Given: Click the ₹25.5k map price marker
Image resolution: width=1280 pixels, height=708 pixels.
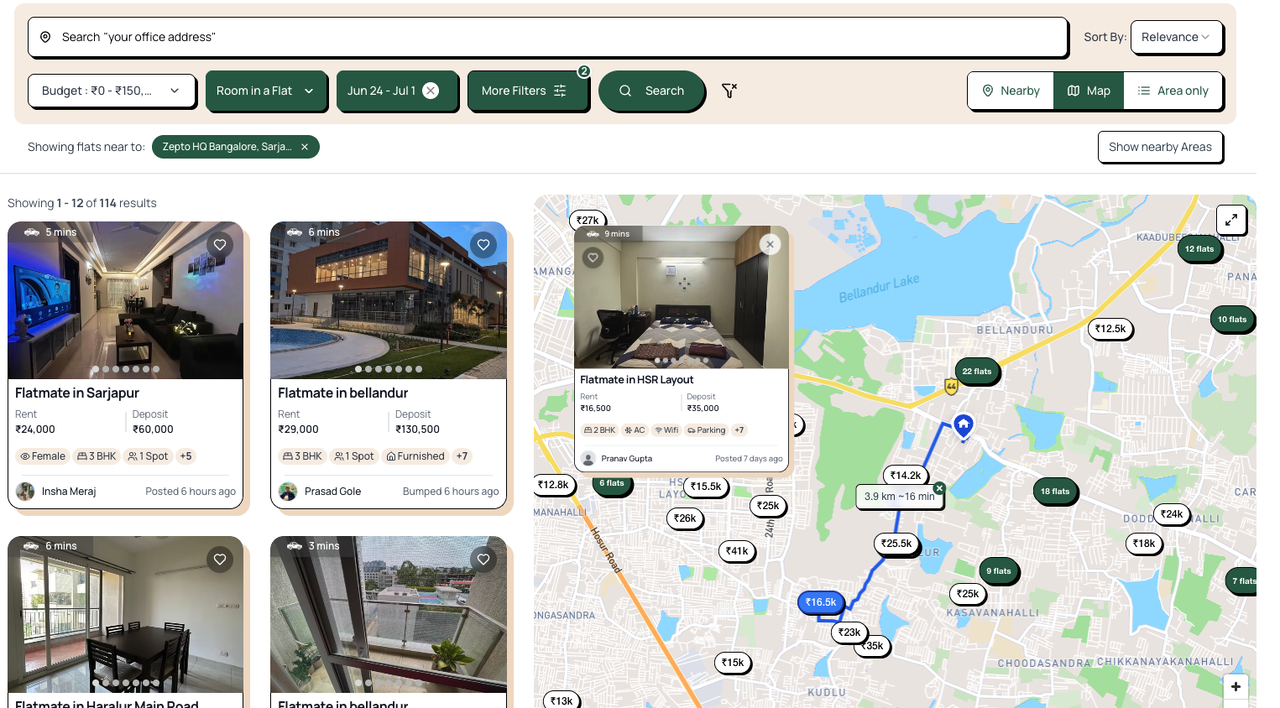Looking at the screenshot, I should click(x=896, y=544).
